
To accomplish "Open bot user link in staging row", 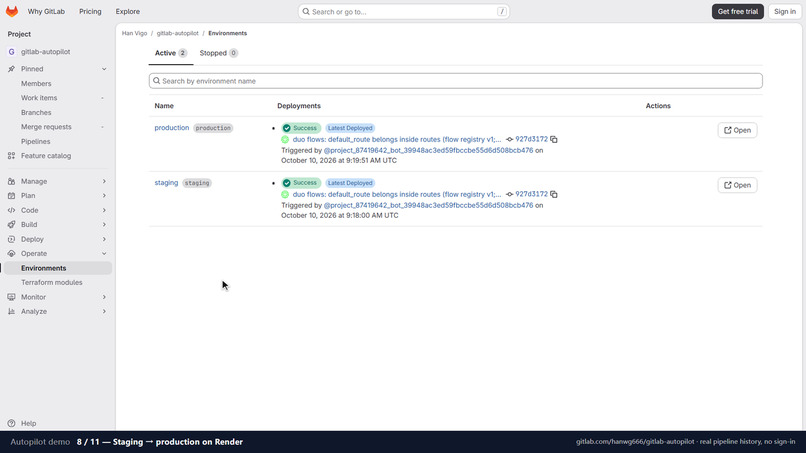I will (x=428, y=205).
